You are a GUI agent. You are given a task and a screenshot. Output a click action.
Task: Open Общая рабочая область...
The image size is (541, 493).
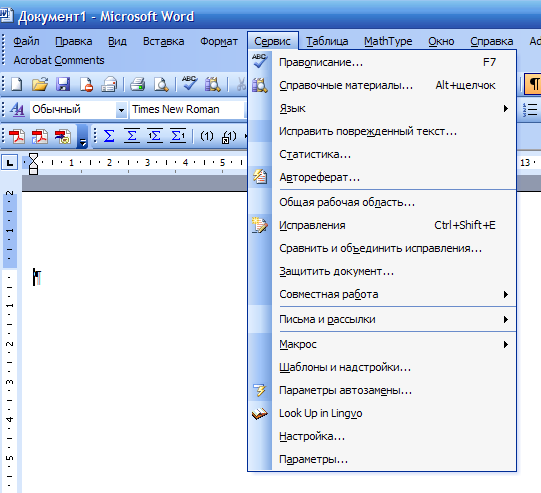pos(382,202)
